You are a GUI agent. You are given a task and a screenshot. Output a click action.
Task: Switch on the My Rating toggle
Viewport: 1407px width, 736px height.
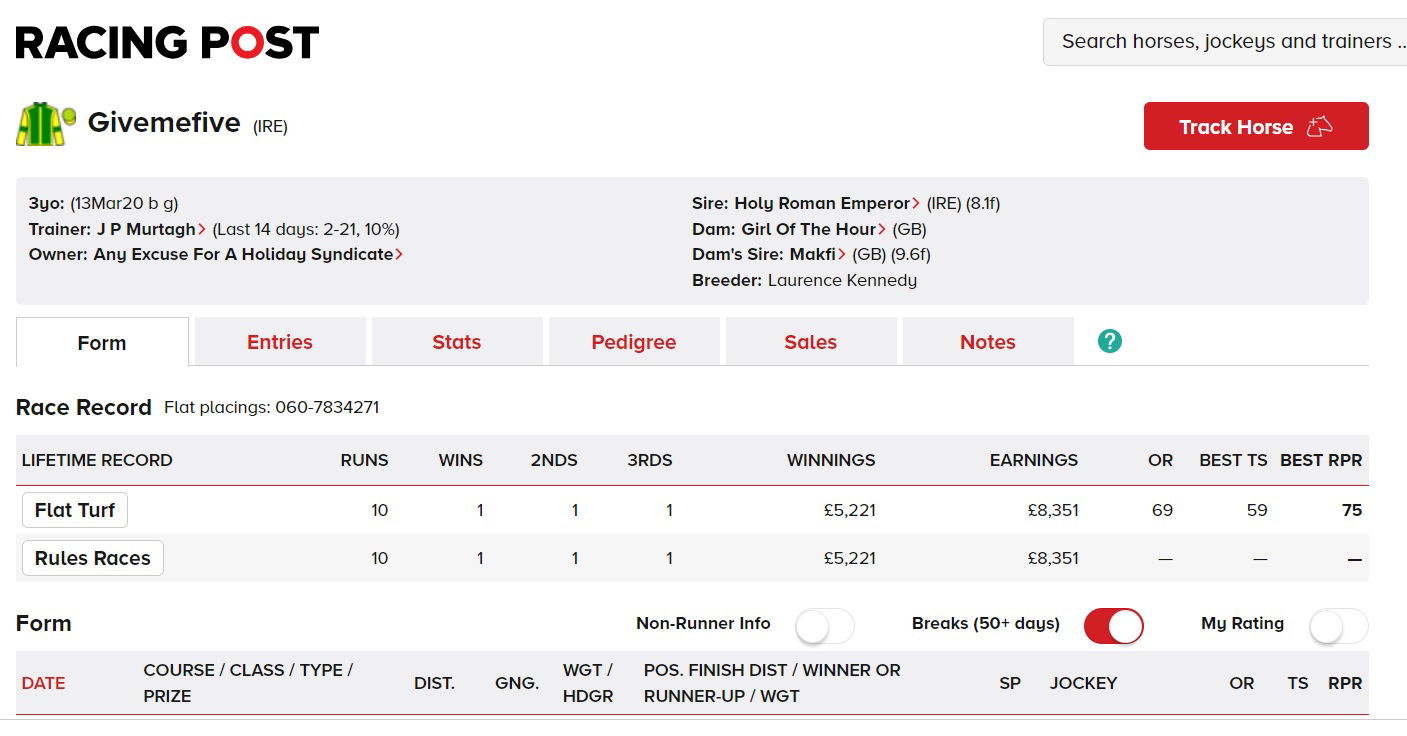click(x=1338, y=626)
